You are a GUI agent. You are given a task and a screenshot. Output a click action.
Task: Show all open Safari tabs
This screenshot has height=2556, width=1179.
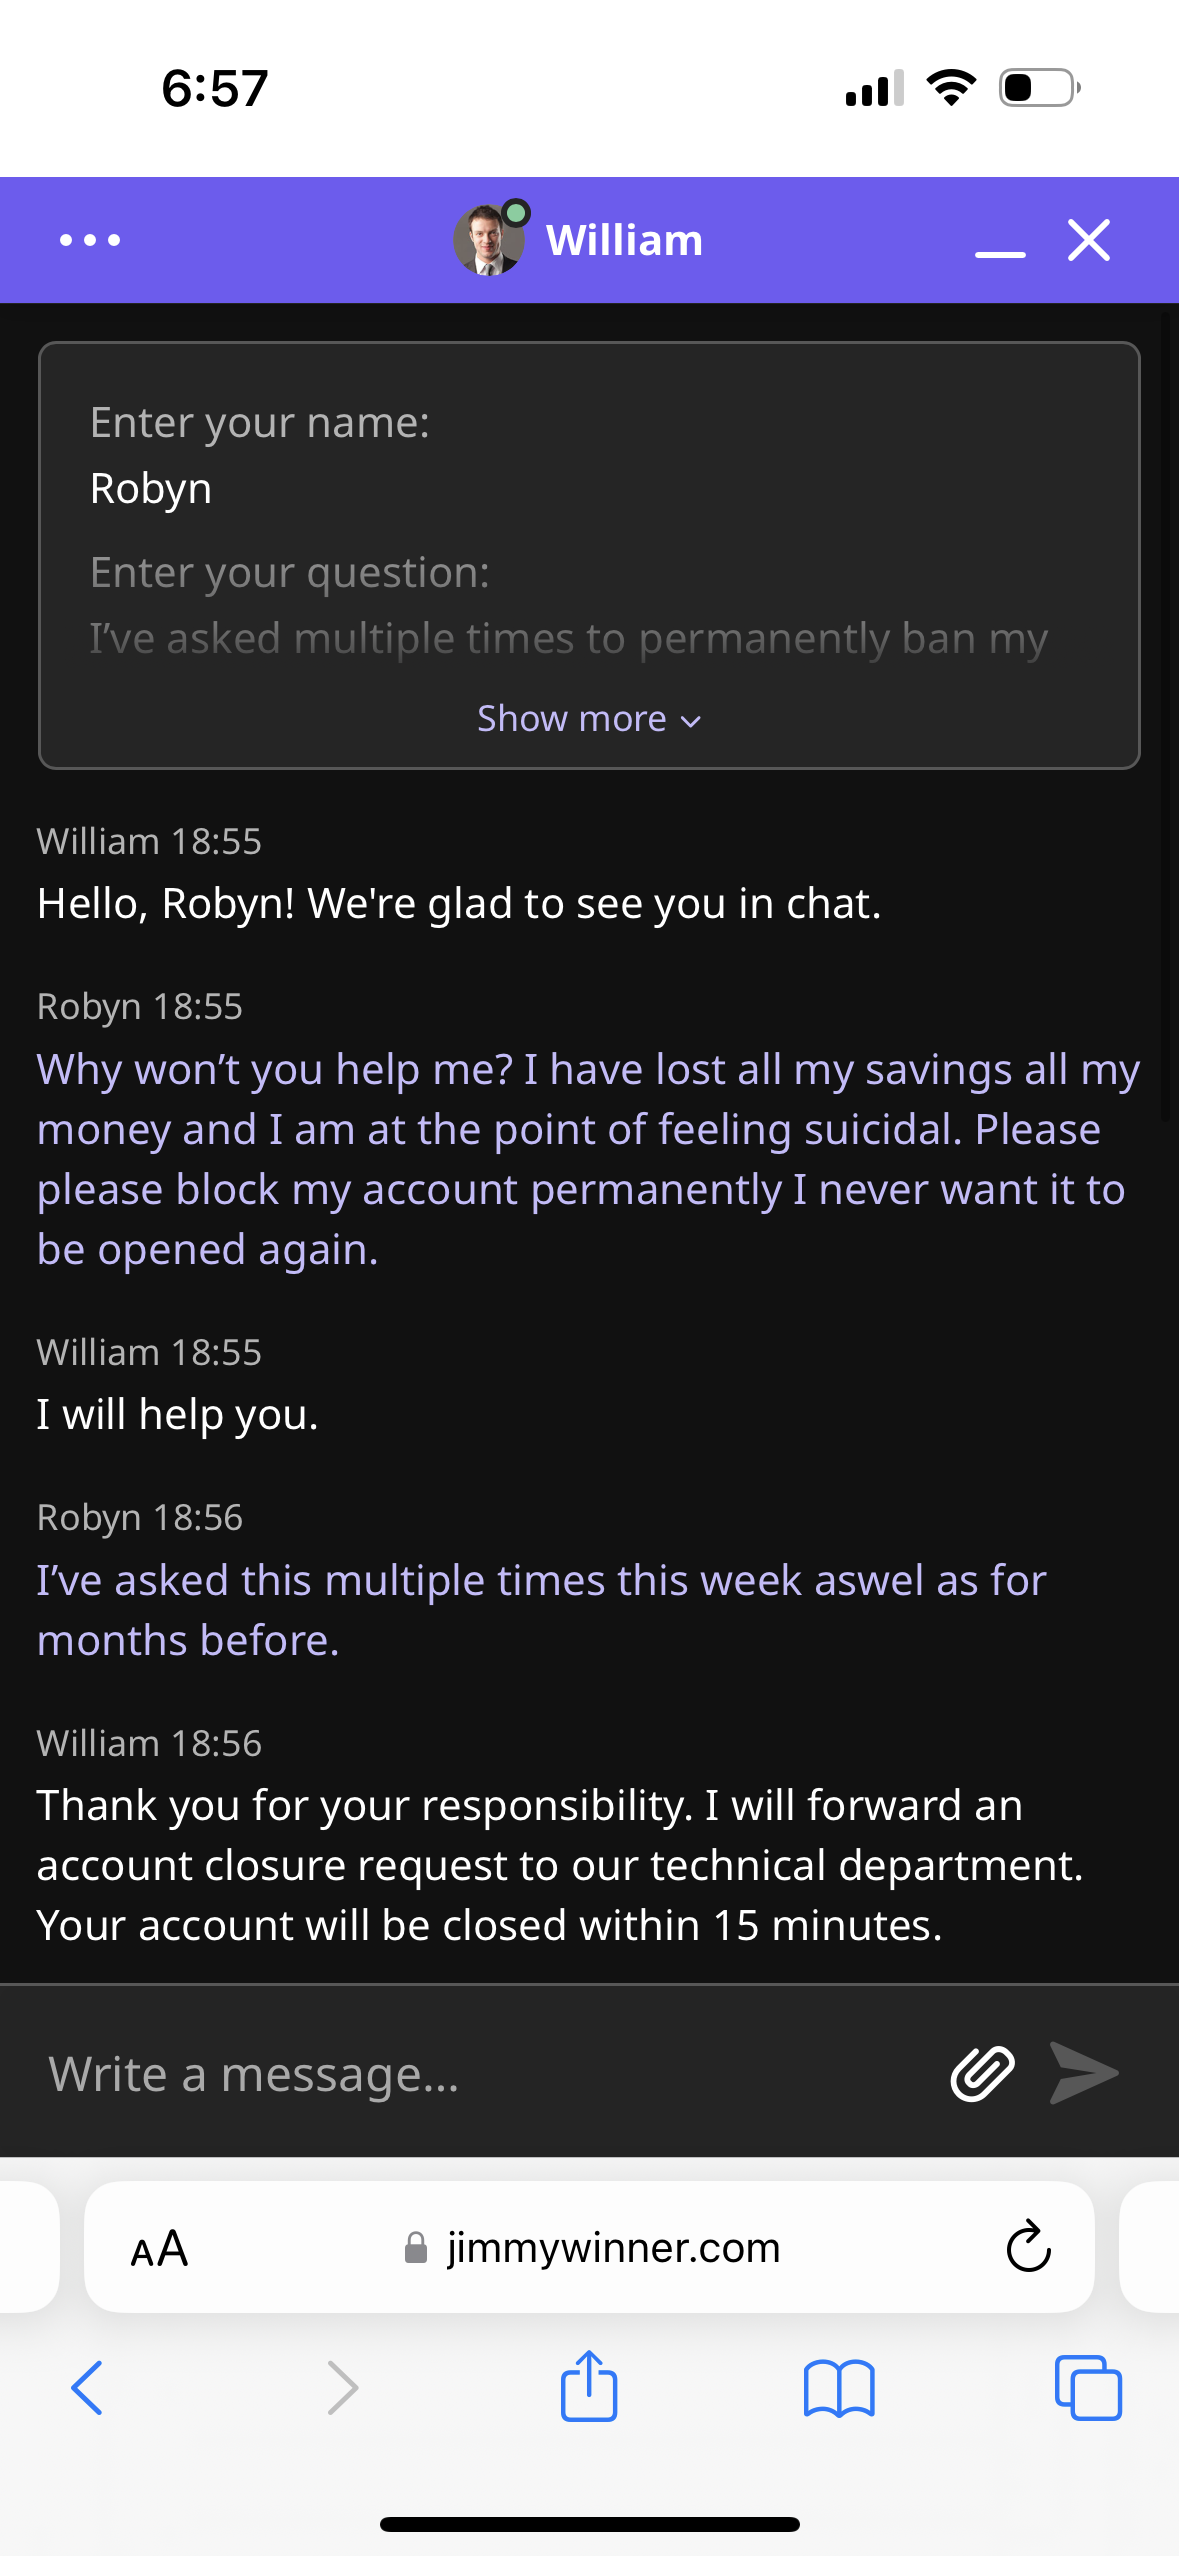(1088, 2388)
